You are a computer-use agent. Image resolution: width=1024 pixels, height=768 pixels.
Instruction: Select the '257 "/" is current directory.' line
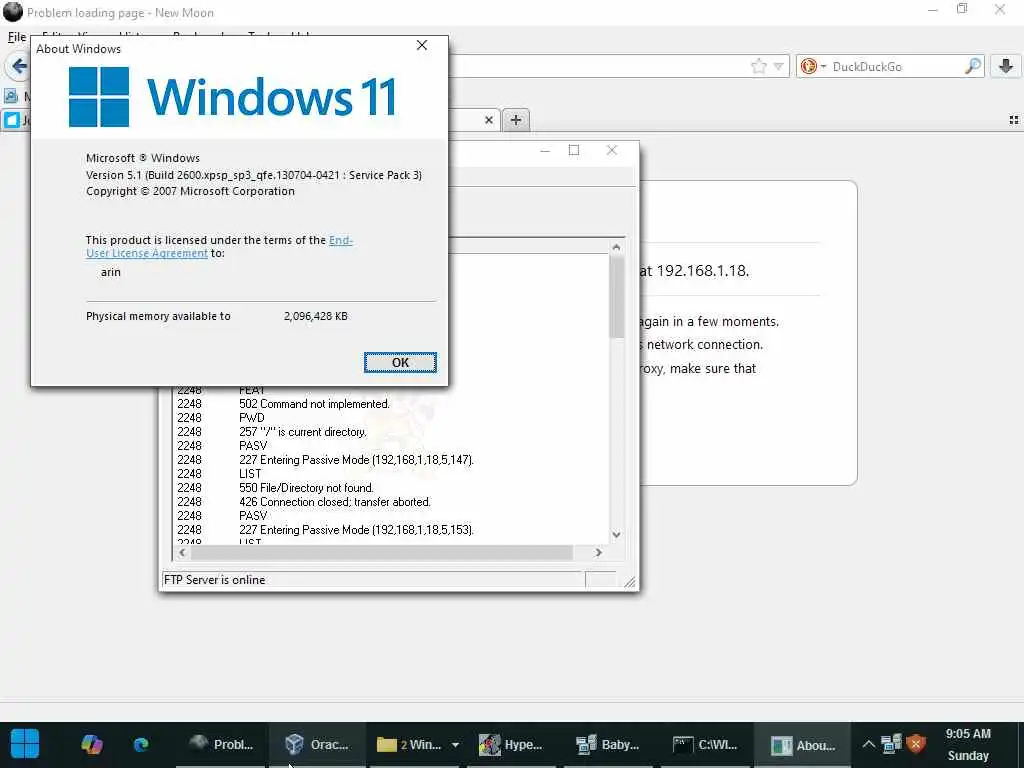click(303, 432)
